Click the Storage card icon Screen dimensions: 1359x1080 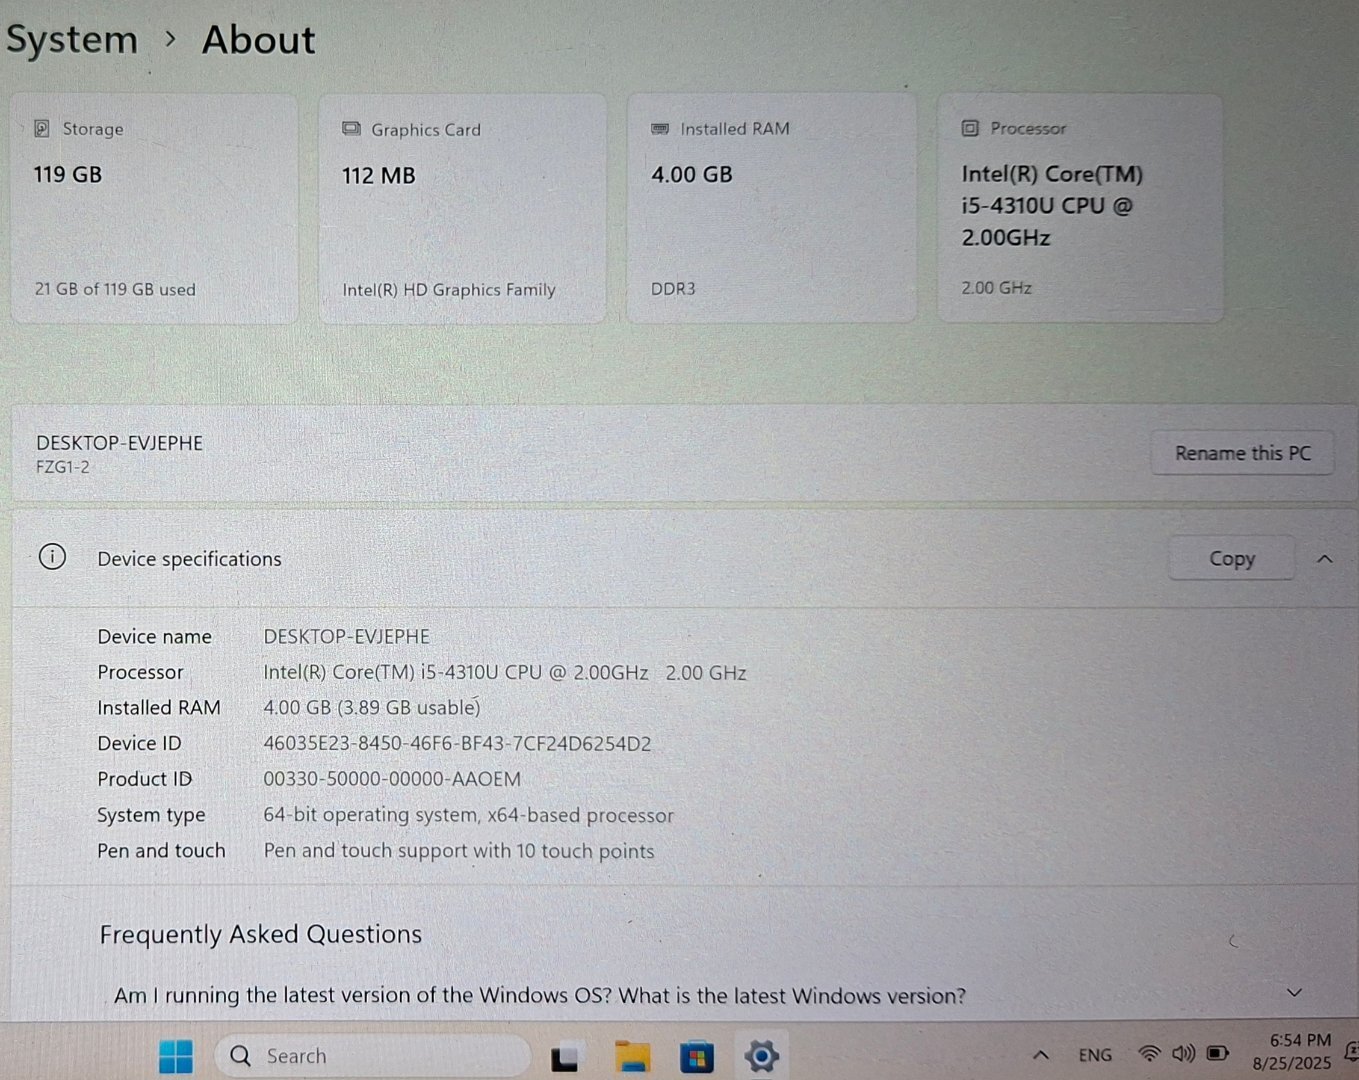pyautogui.click(x=42, y=128)
